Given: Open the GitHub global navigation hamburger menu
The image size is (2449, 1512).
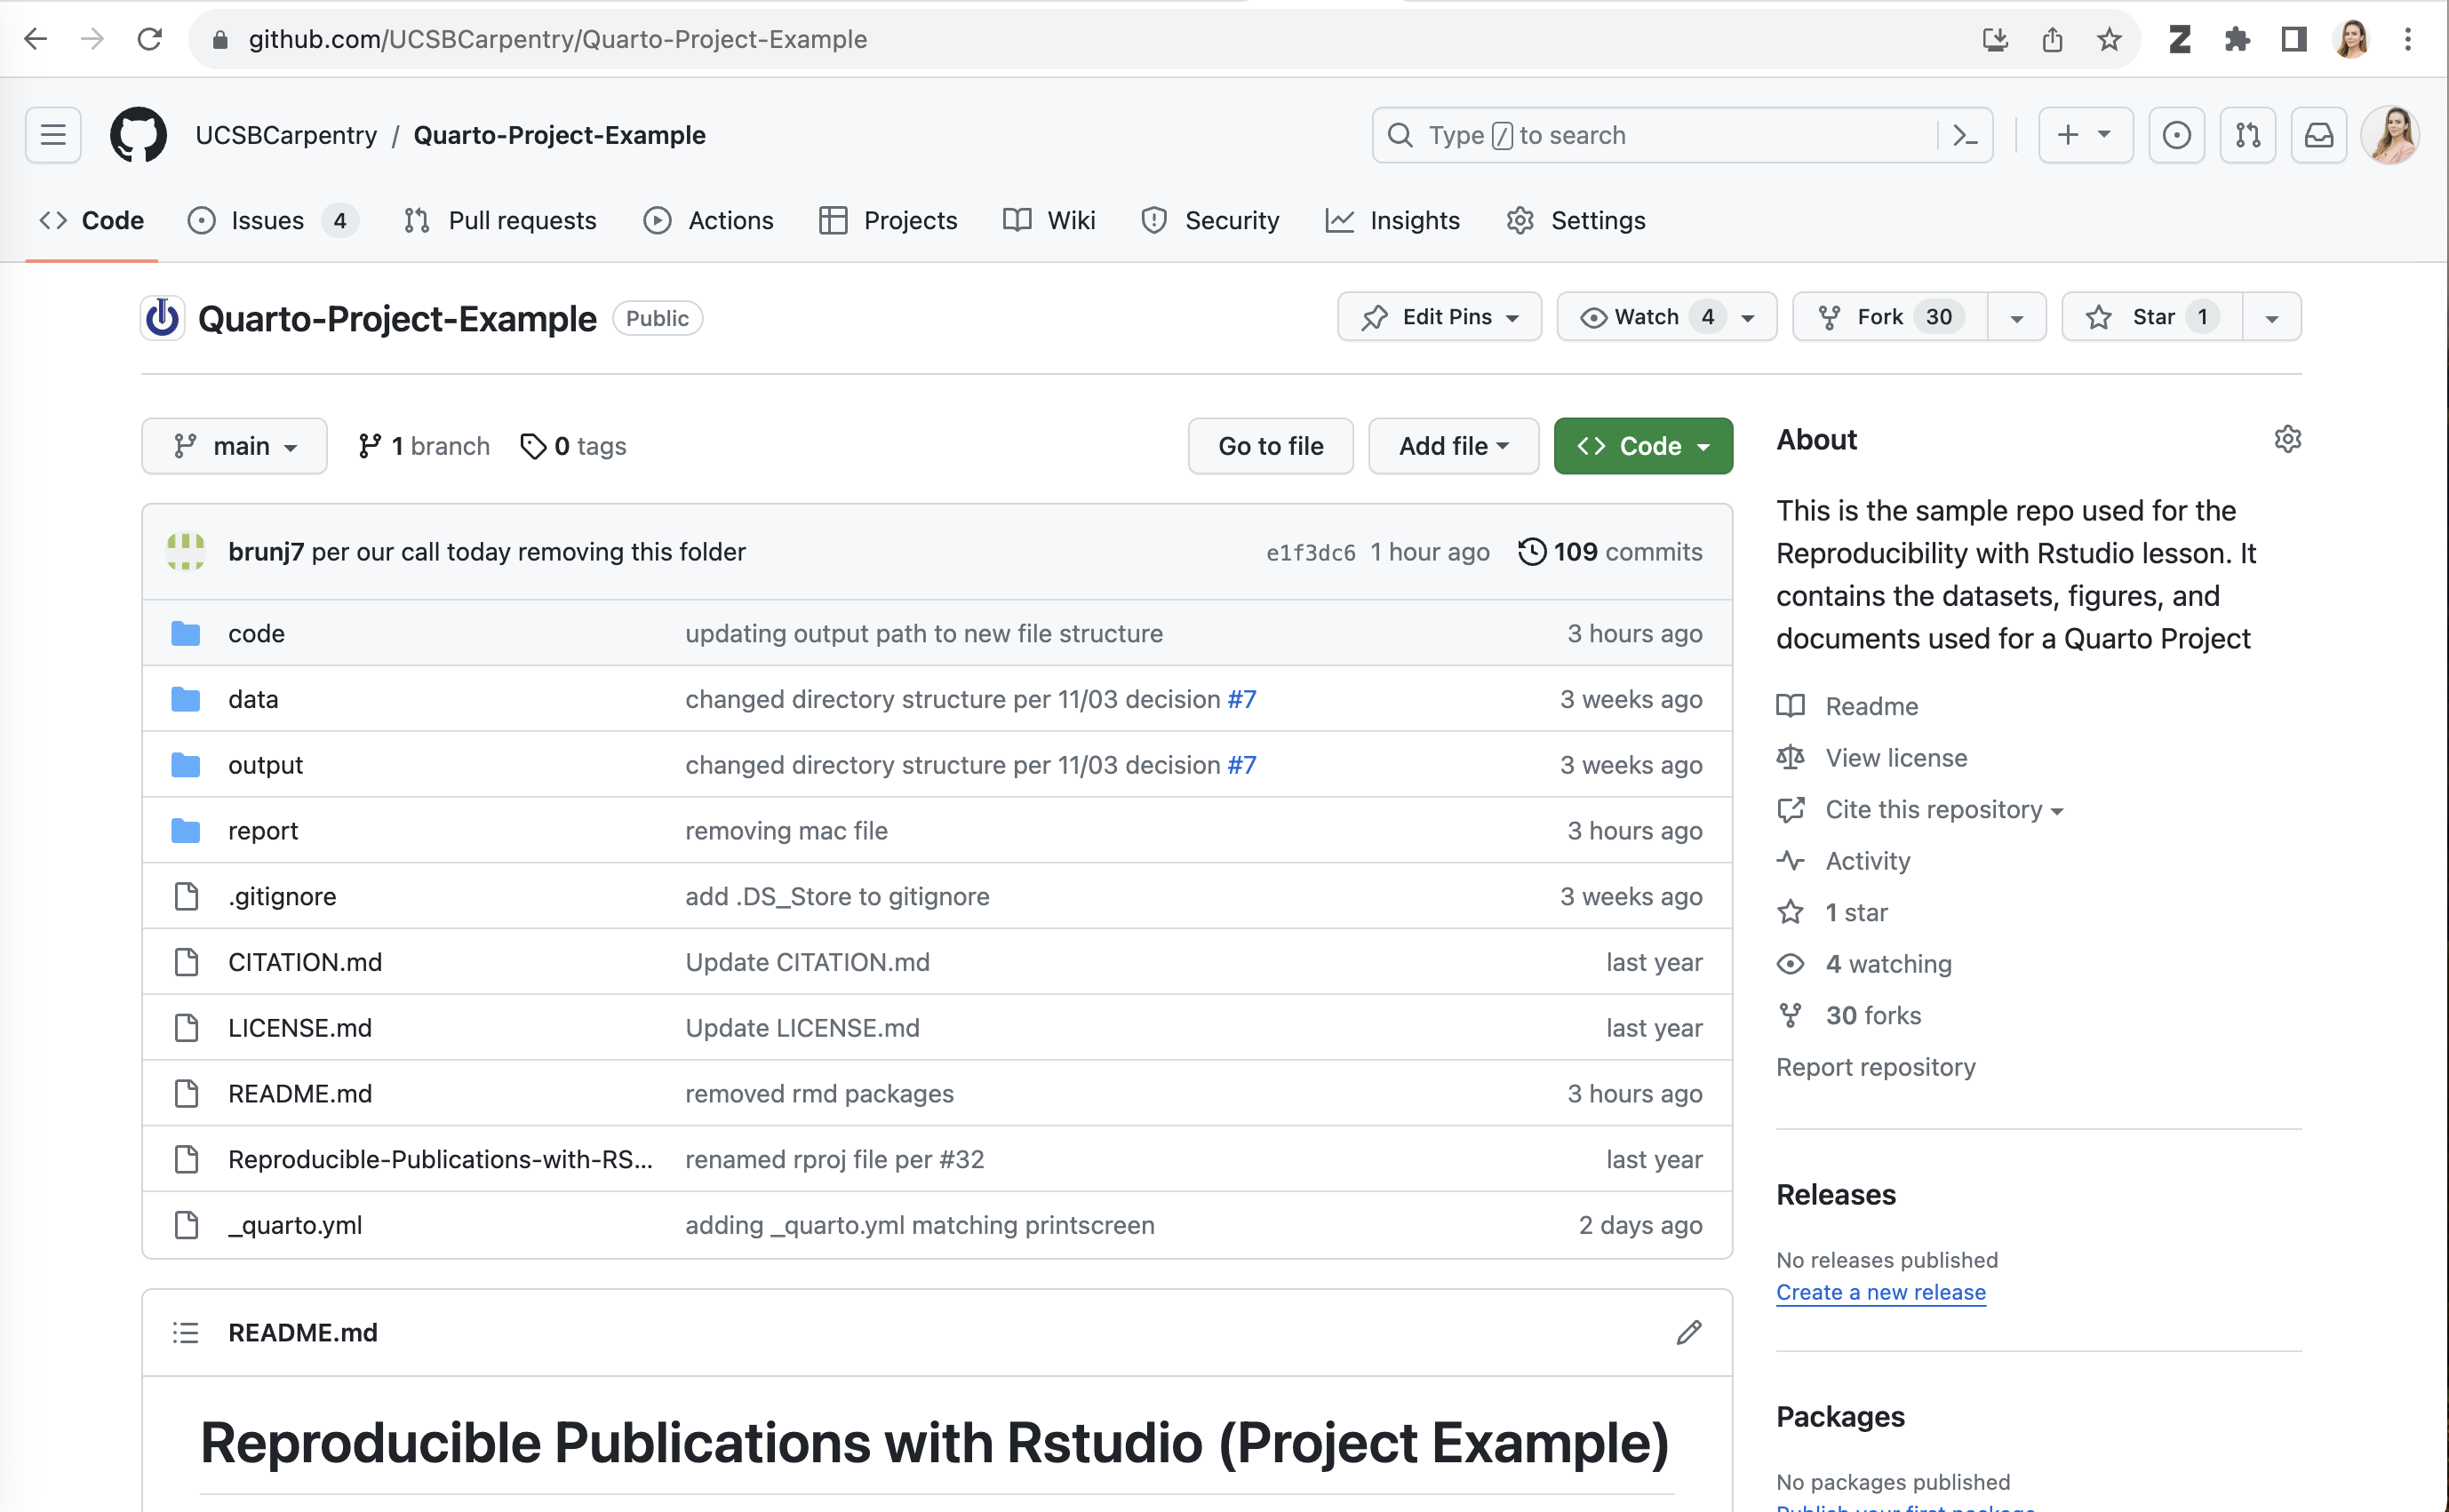Looking at the screenshot, I should coord(53,135).
